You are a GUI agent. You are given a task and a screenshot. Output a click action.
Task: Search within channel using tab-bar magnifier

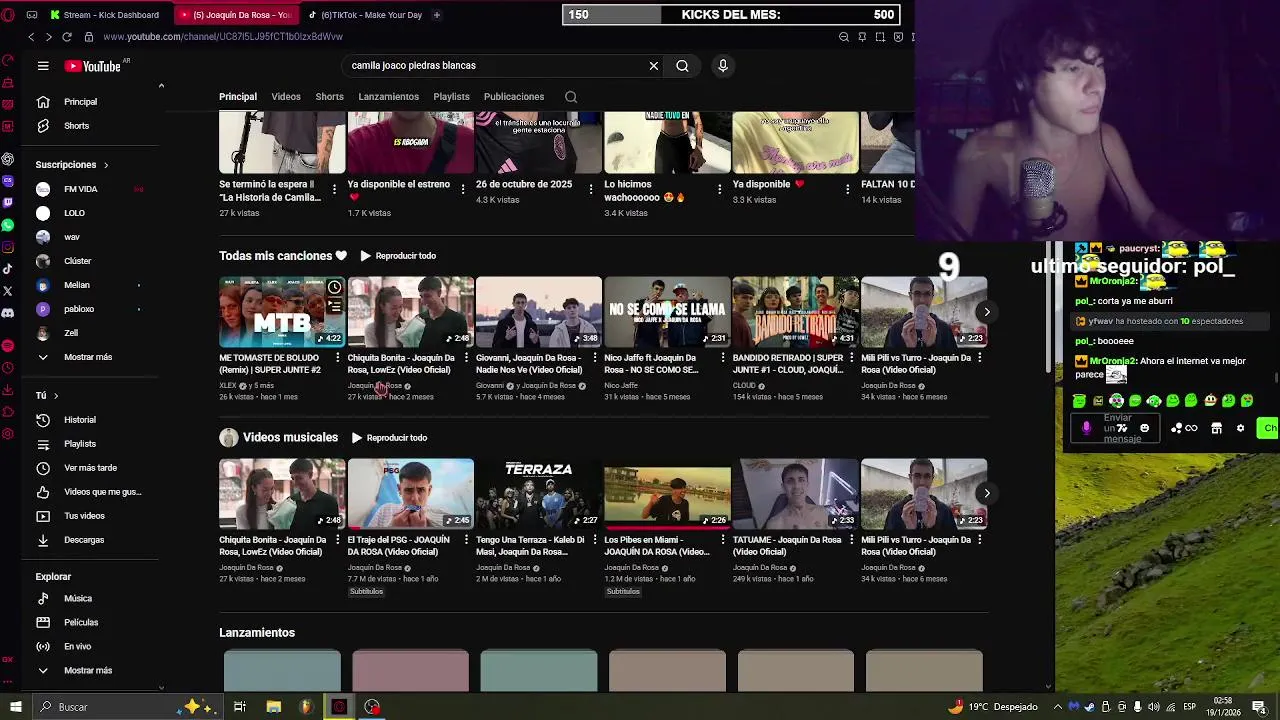[x=571, y=97]
